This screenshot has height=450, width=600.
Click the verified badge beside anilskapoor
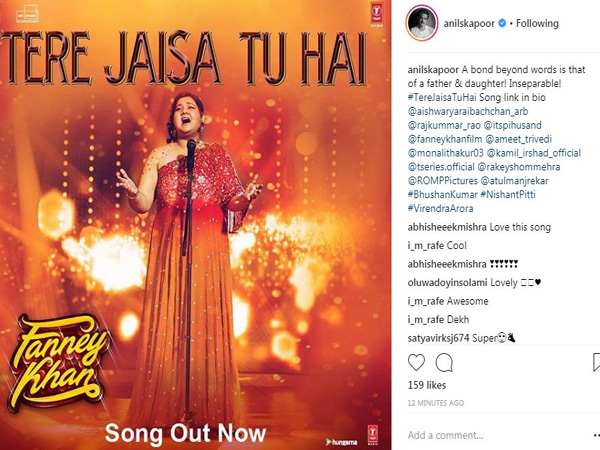point(502,23)
